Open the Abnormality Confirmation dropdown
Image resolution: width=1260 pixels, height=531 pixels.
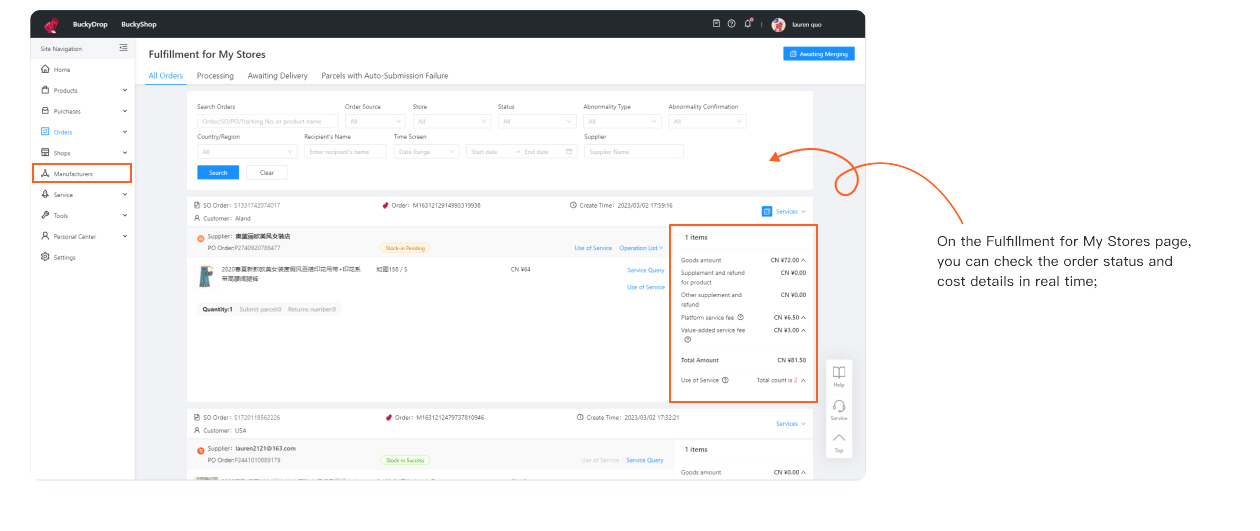(x=707, y=121)
